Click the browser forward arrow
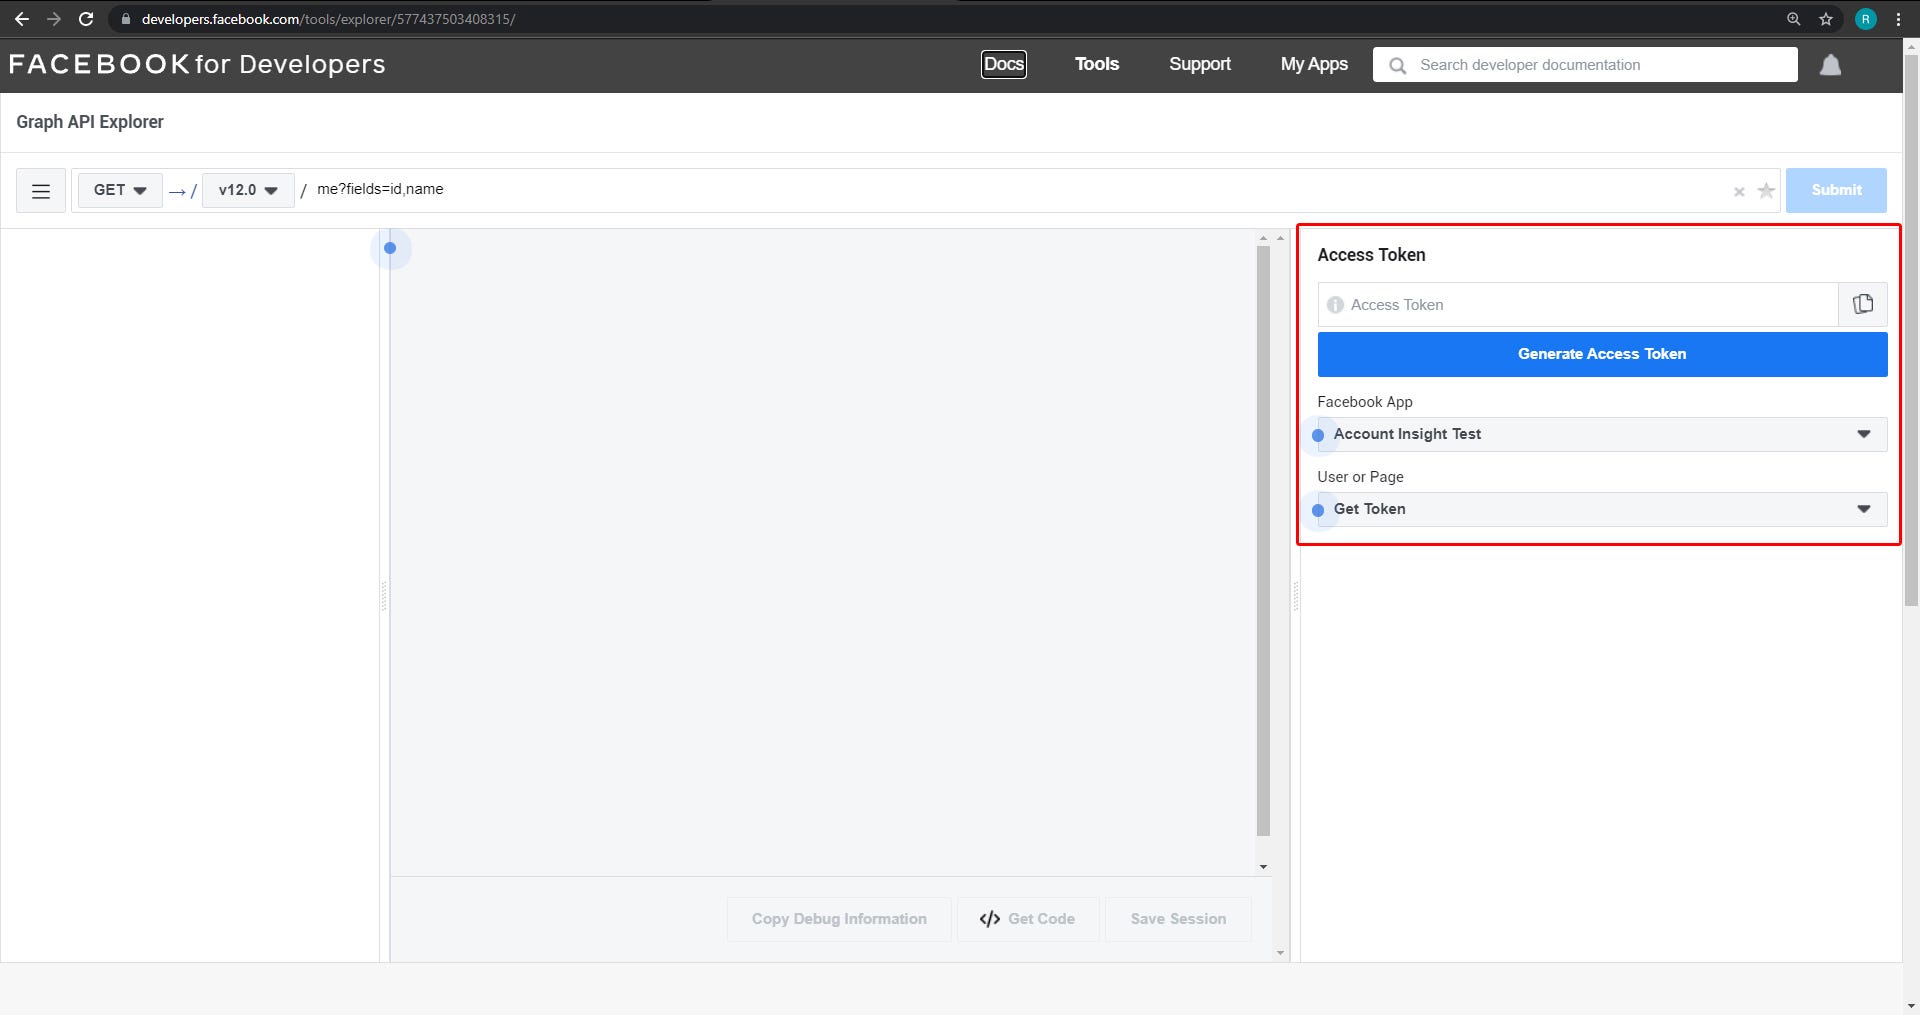 pyautogui.click(x=54, y=19)
